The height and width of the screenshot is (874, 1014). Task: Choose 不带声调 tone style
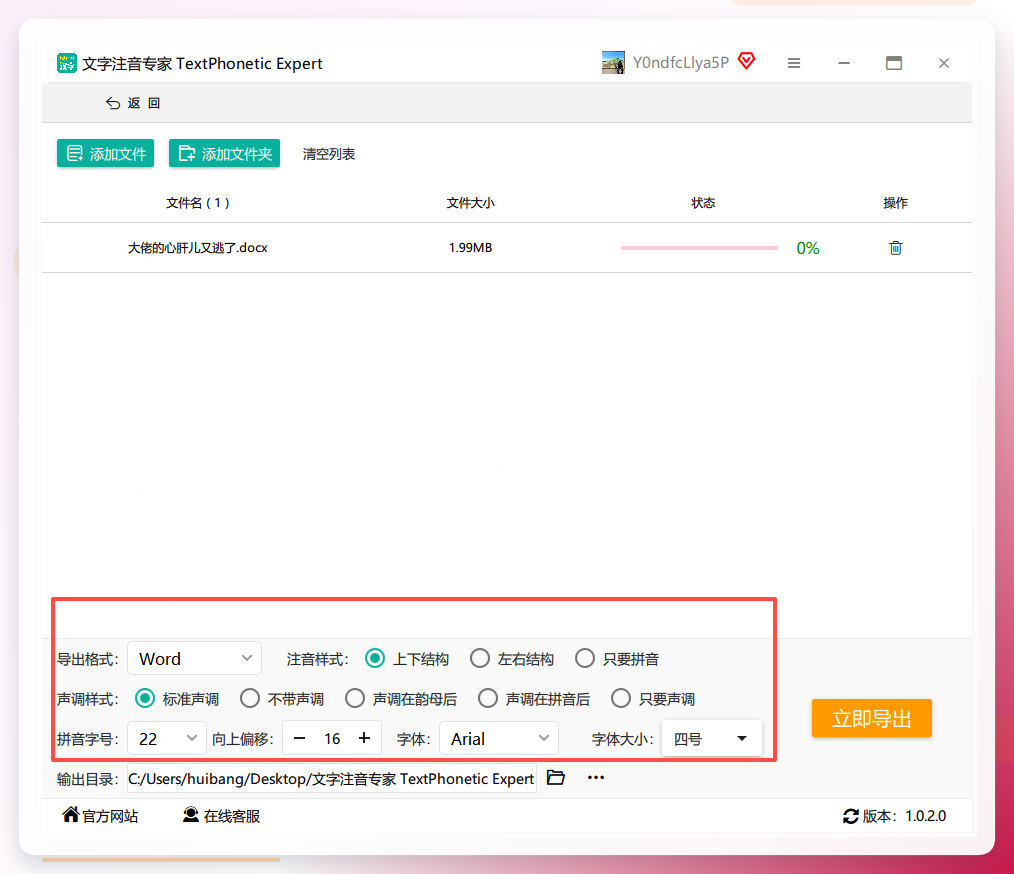coord(282,699)
